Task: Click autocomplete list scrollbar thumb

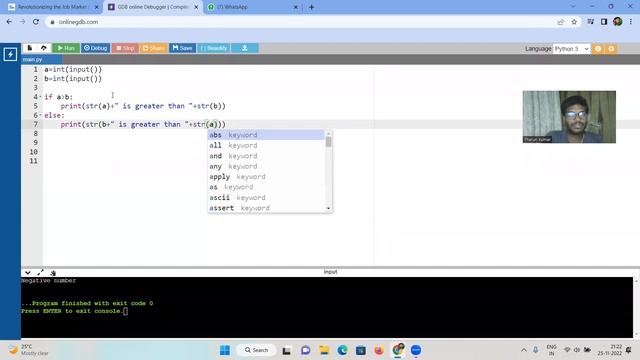Action: tap(329, 142)
